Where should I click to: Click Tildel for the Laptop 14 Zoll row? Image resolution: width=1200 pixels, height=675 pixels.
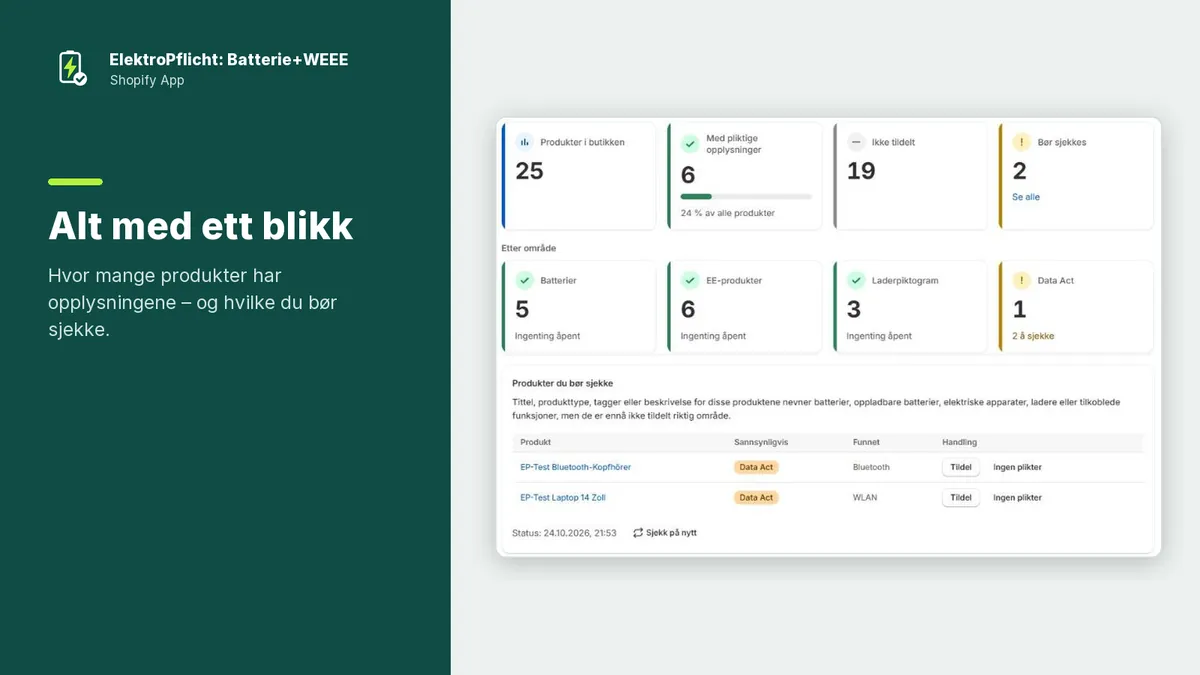tap(961, 497)
